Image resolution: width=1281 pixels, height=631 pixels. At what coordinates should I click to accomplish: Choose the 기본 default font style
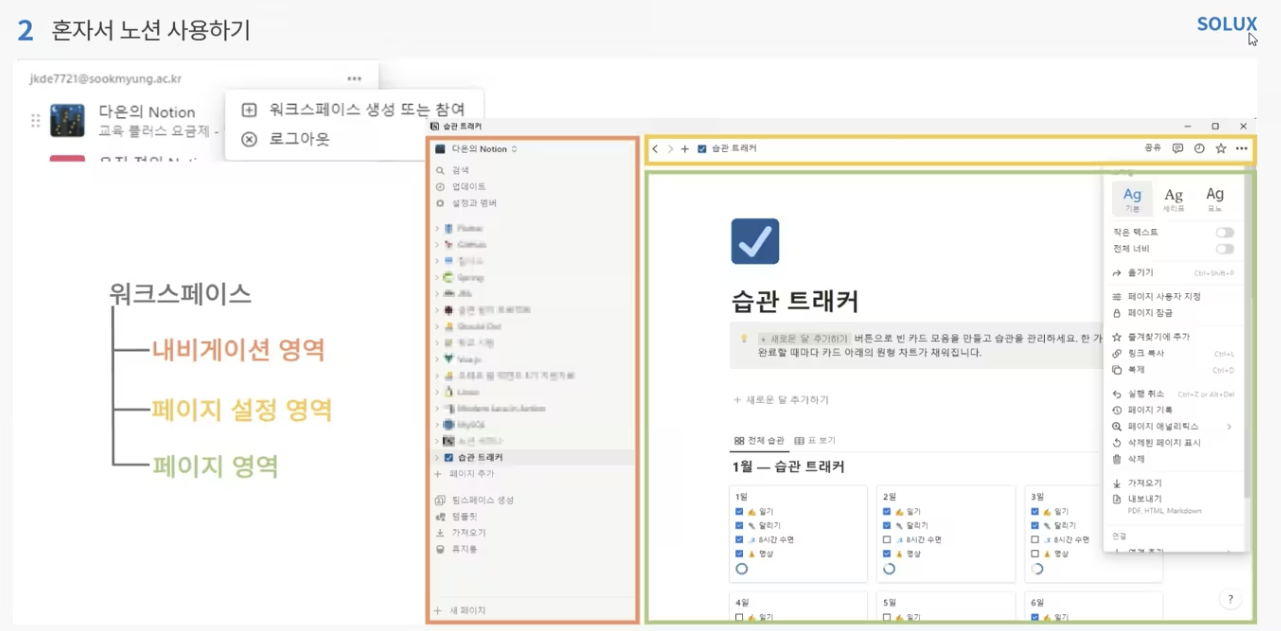[1132, 198]
